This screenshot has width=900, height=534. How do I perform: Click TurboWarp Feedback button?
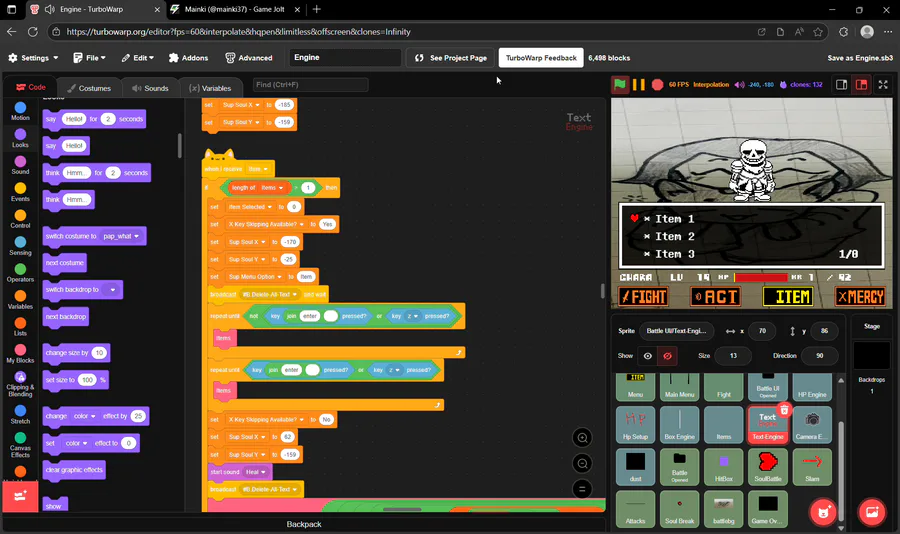pos(541,57)
